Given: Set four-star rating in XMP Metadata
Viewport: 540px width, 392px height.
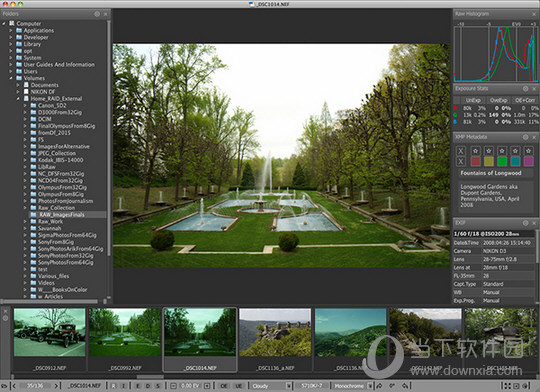Looking at the screenshot, I should (x=515, y=151).
